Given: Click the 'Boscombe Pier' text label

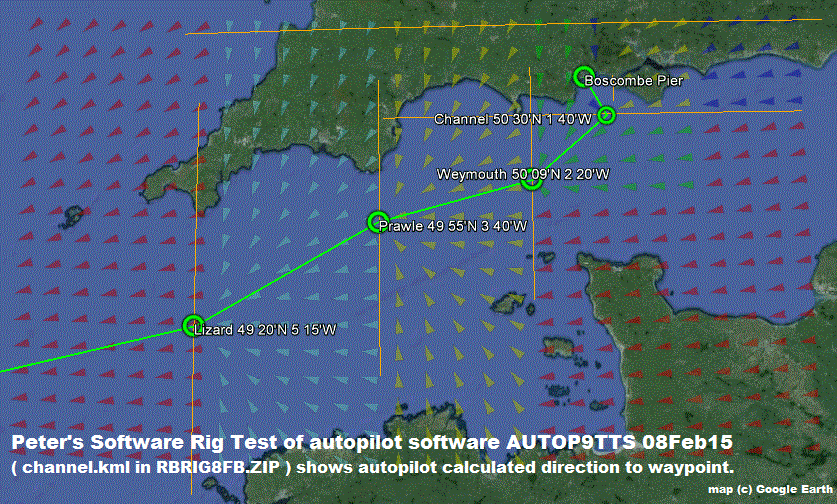Looking at the screenshot, I should pos(634,80).
